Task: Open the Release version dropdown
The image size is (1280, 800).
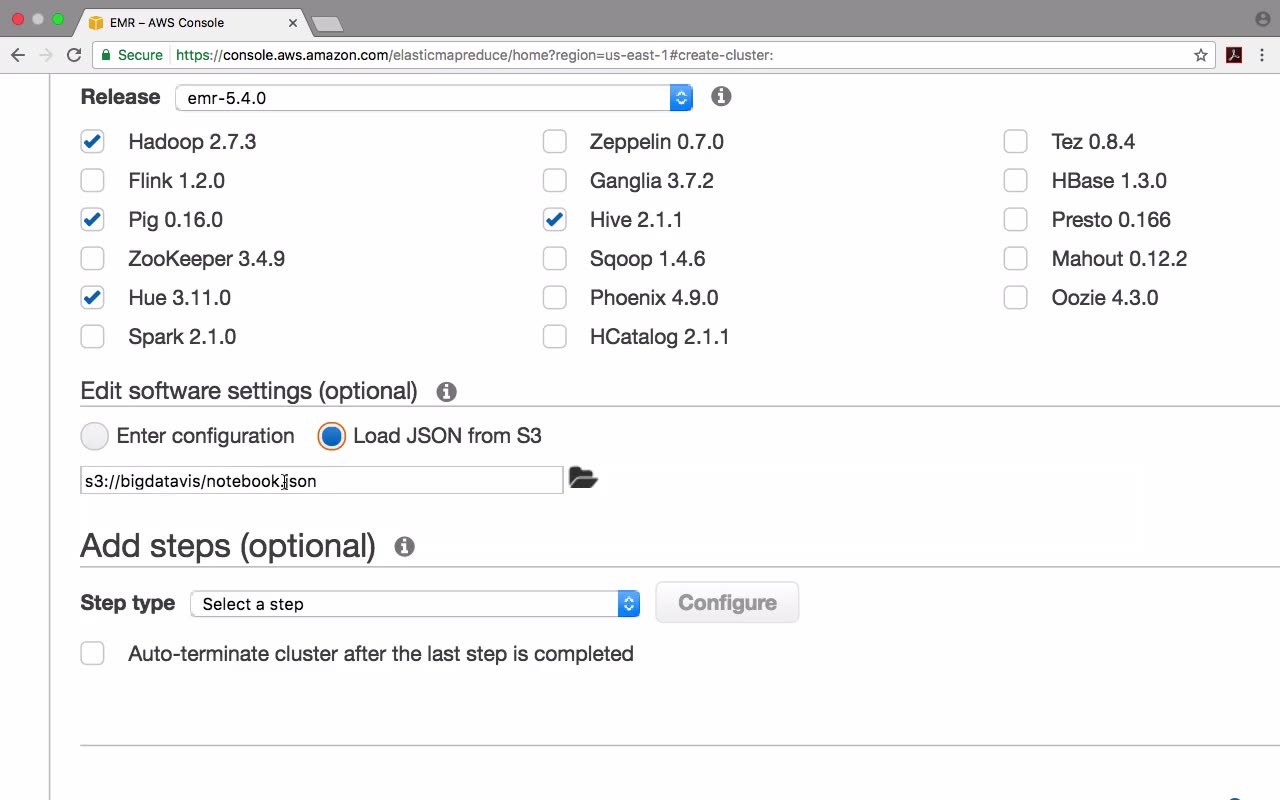Action: 433,98
